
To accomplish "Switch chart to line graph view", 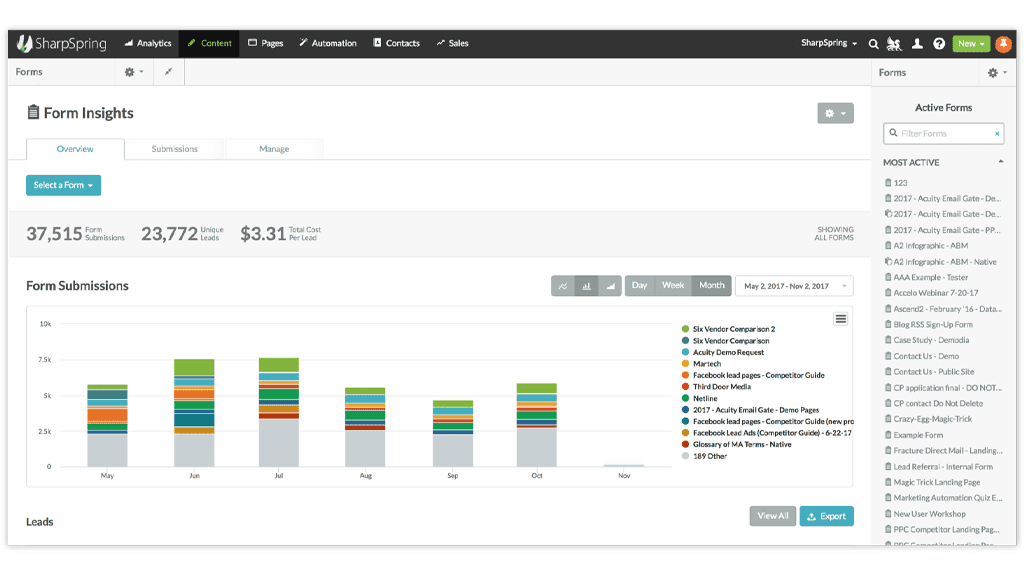I will tap(562, 285).
